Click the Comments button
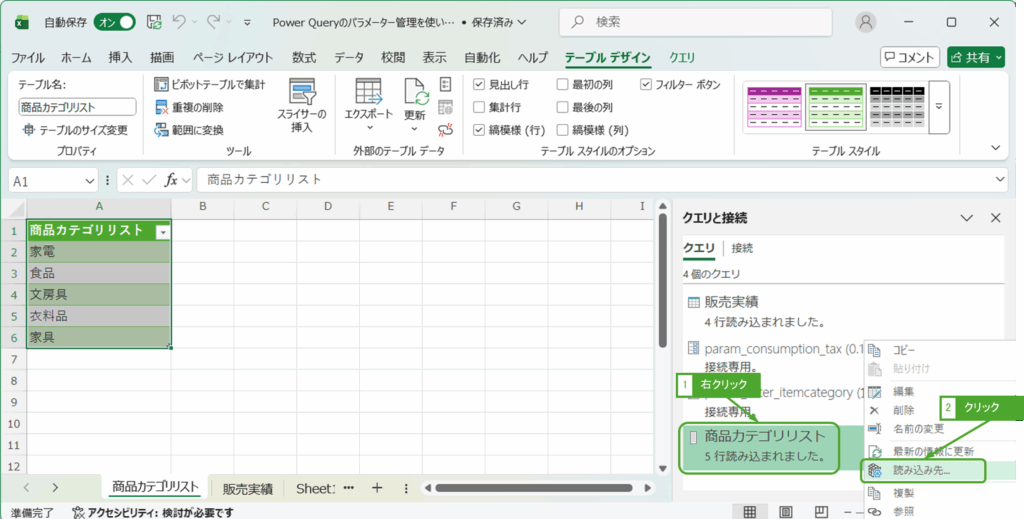 (909, 57)
